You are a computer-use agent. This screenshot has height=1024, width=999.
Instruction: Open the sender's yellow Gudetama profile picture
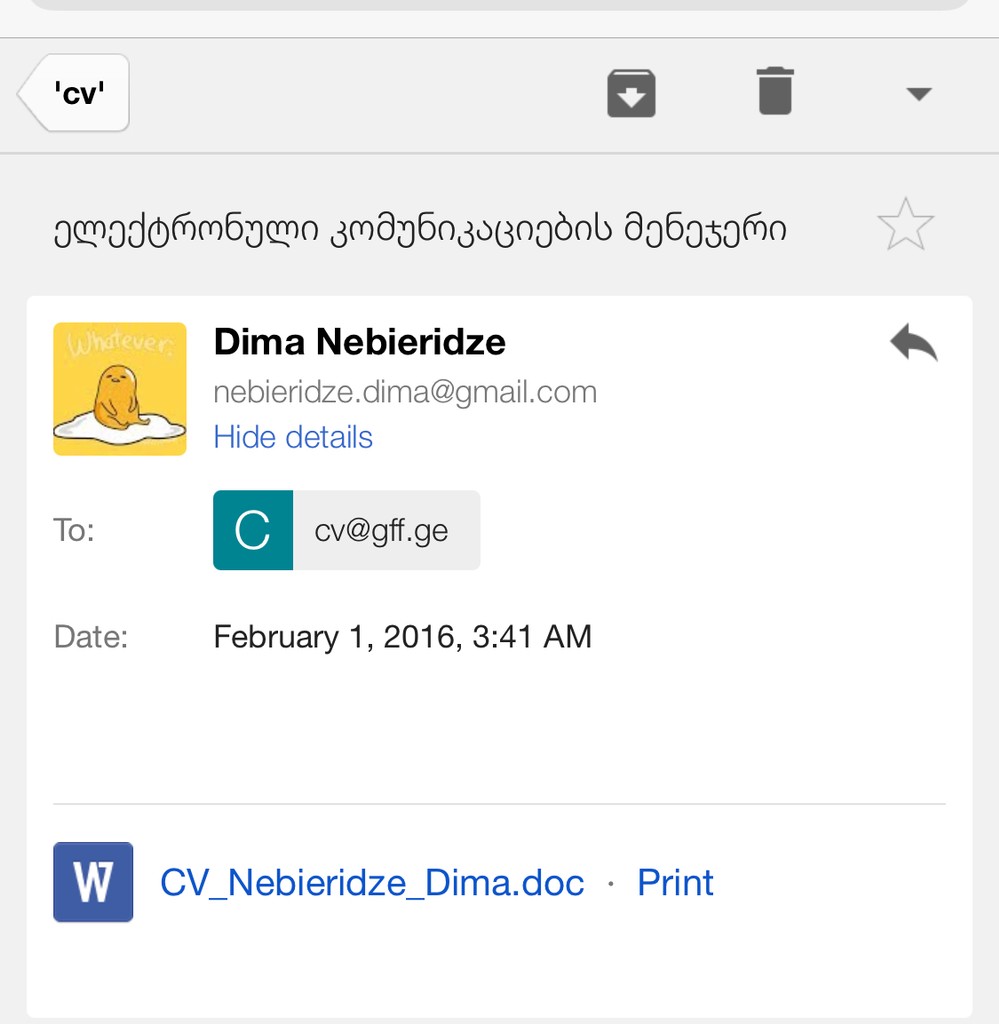coord(119,389)
